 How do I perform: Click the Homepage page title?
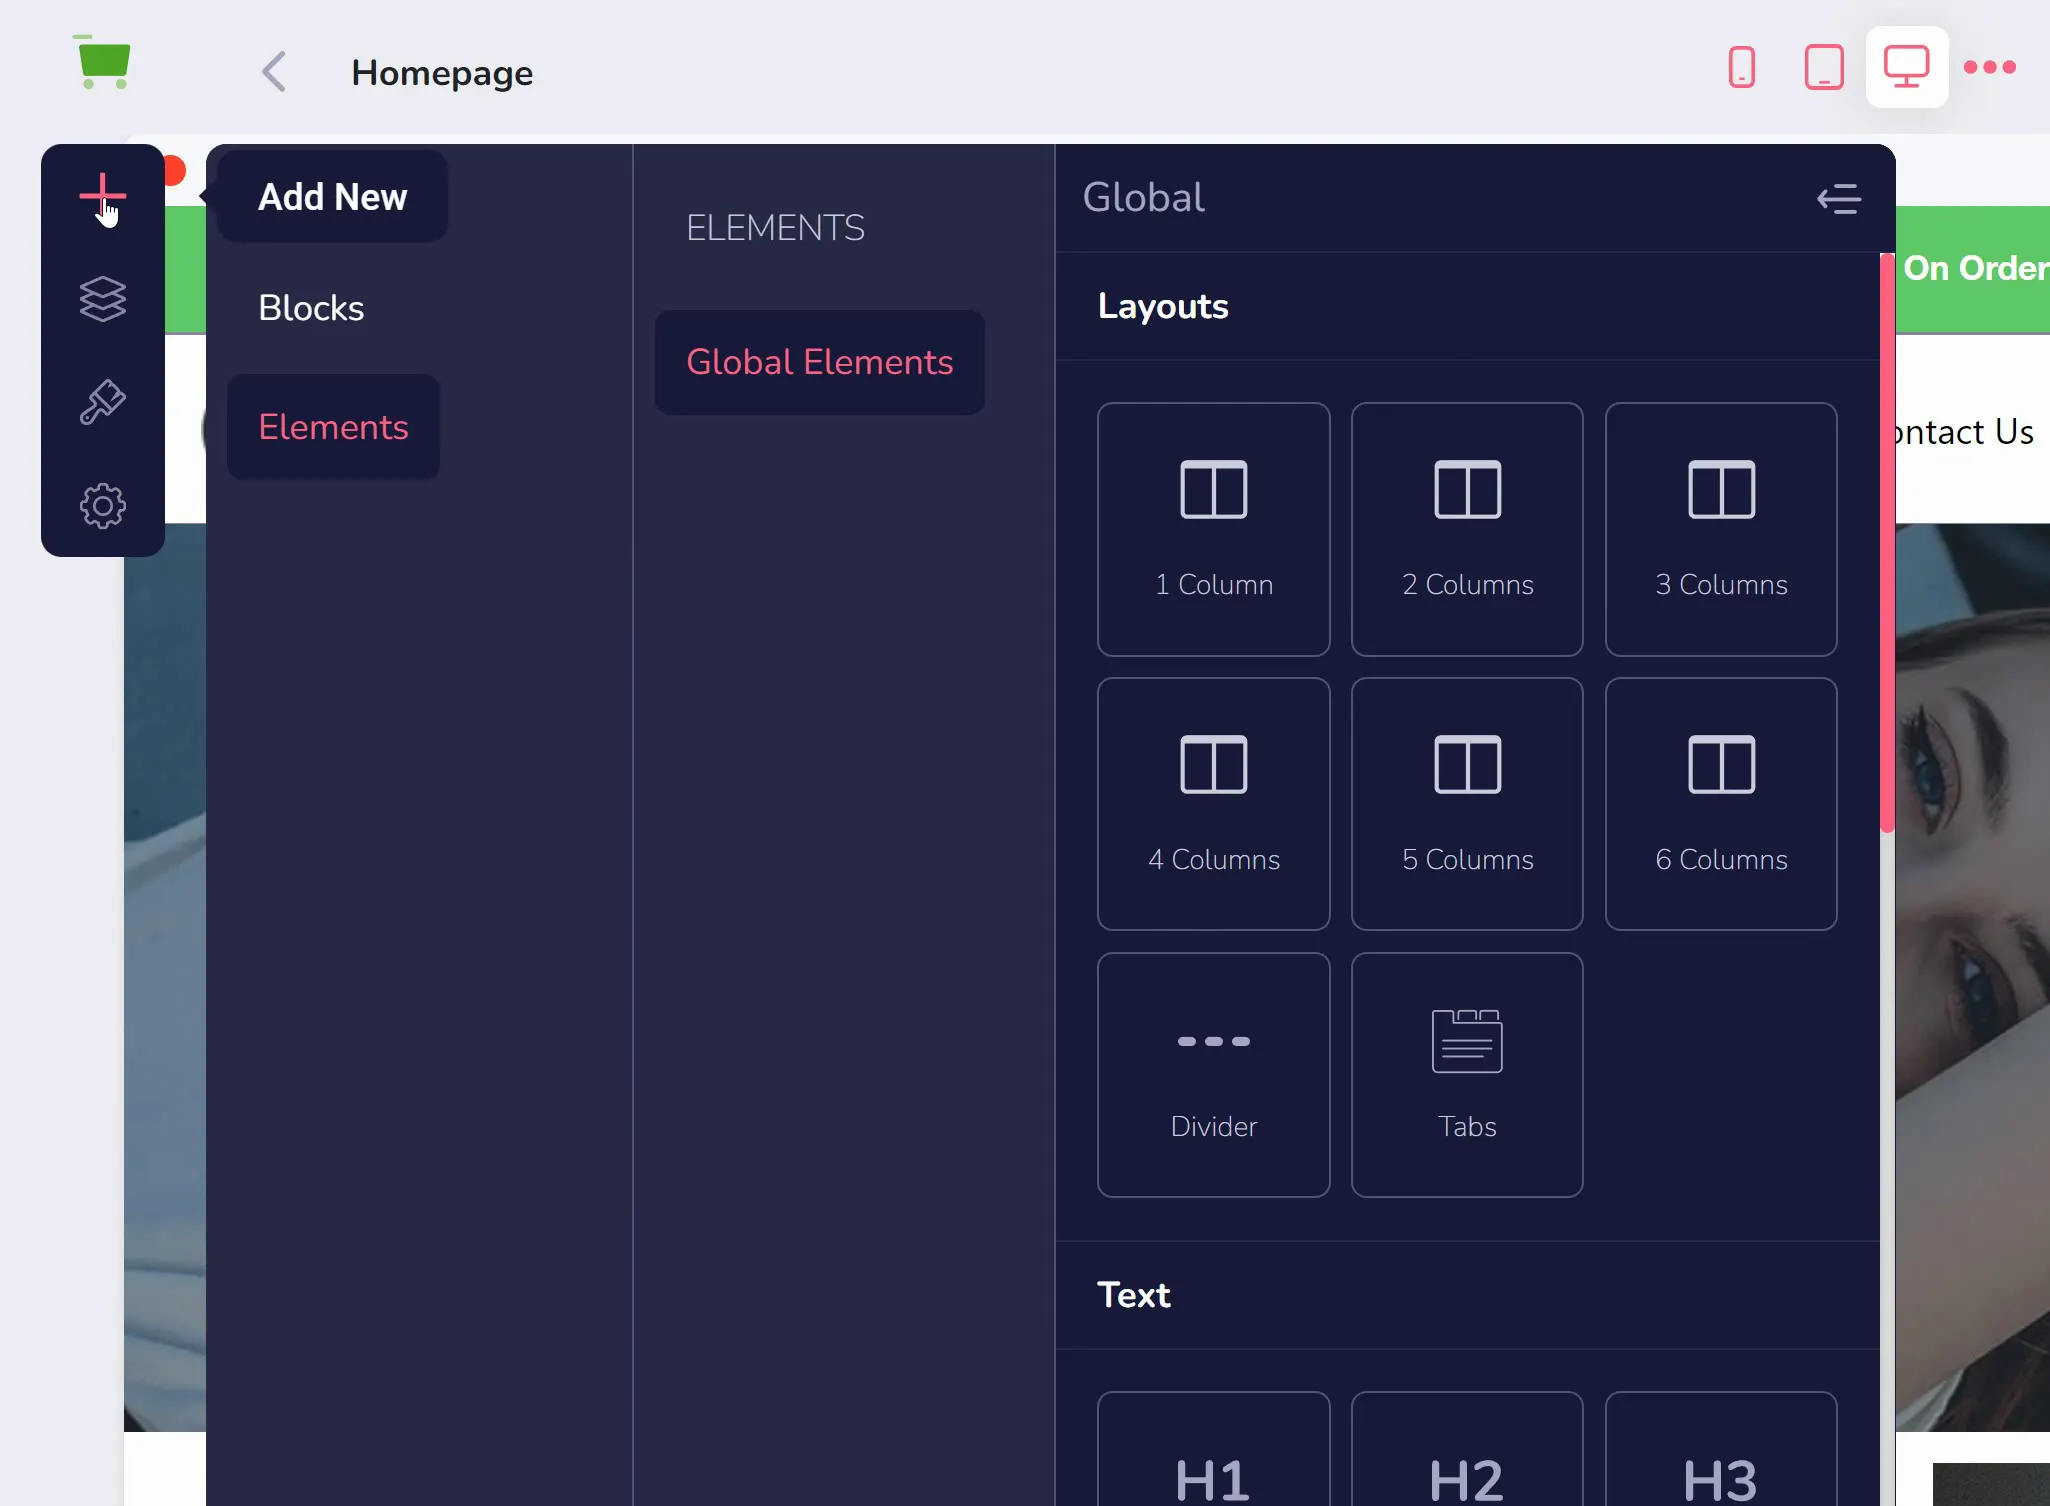coord(442,73)
